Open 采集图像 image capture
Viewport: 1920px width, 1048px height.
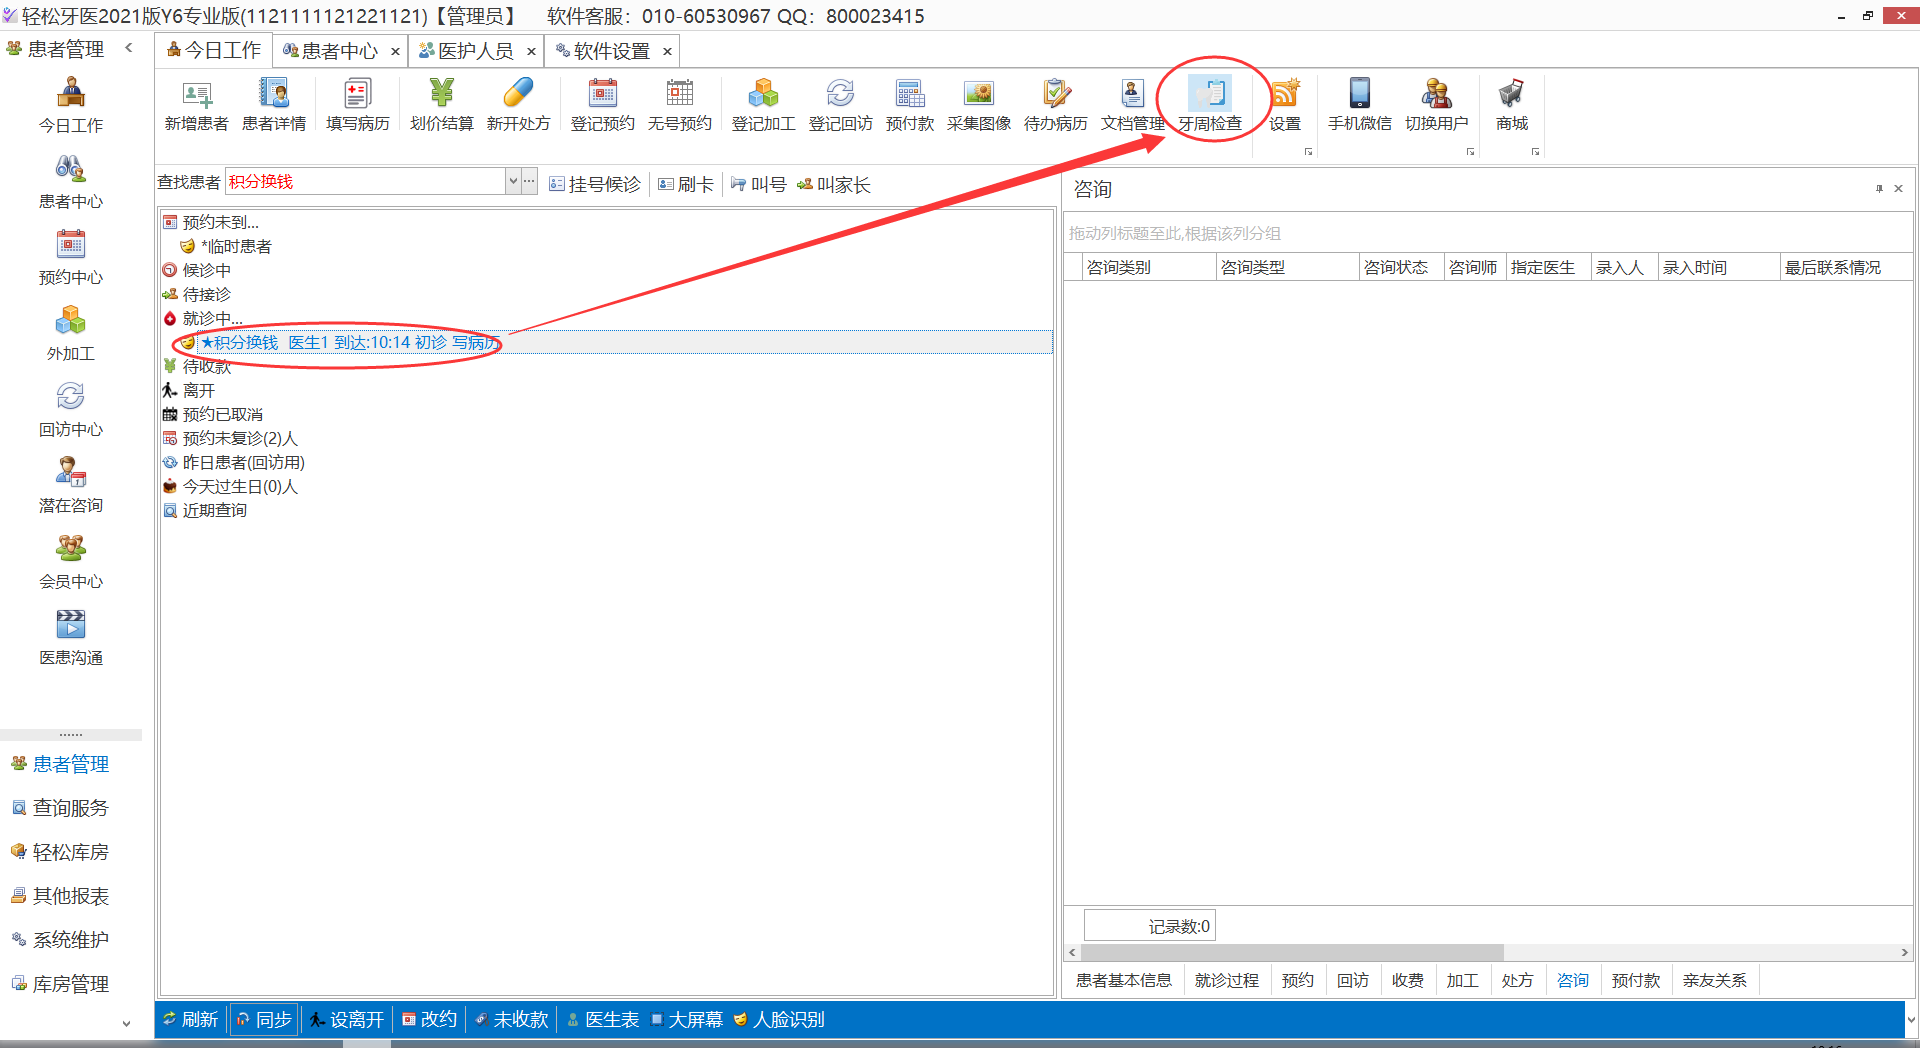point(979,105)
